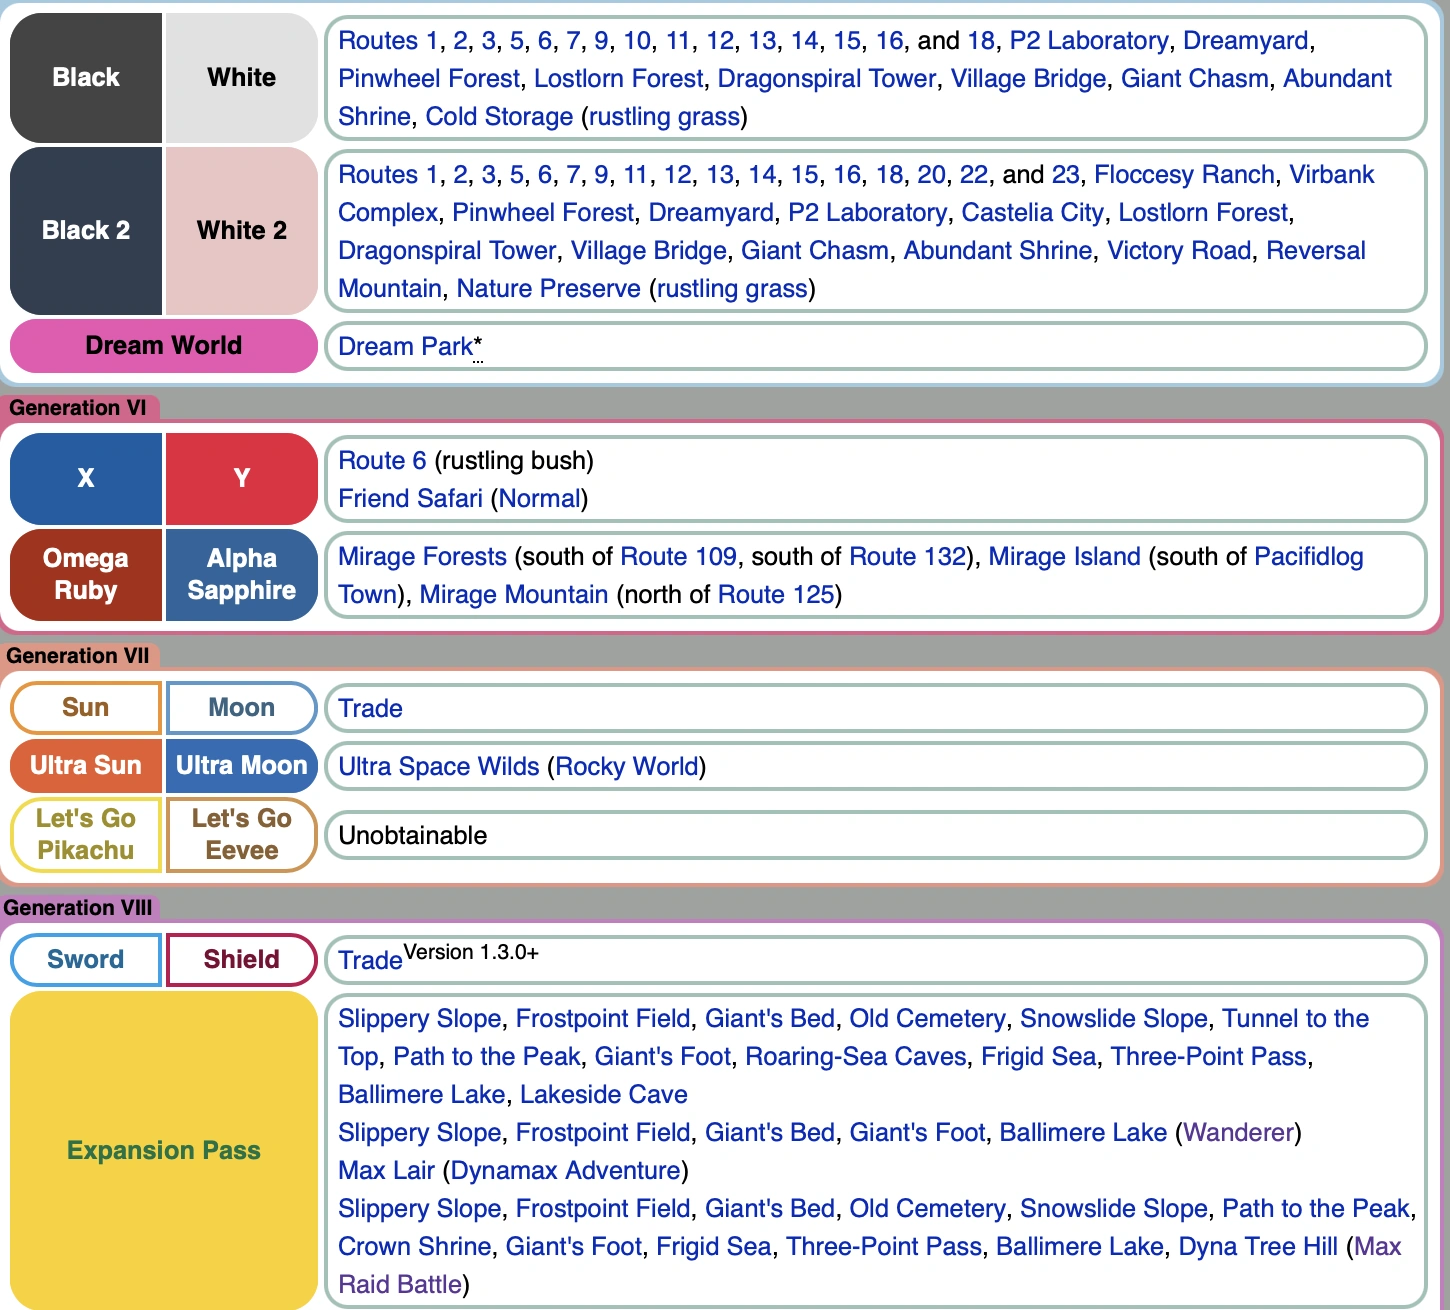Open the Expansion Pass cell
This screenshot has height=1310, width=1450.
pos(164,1151)
